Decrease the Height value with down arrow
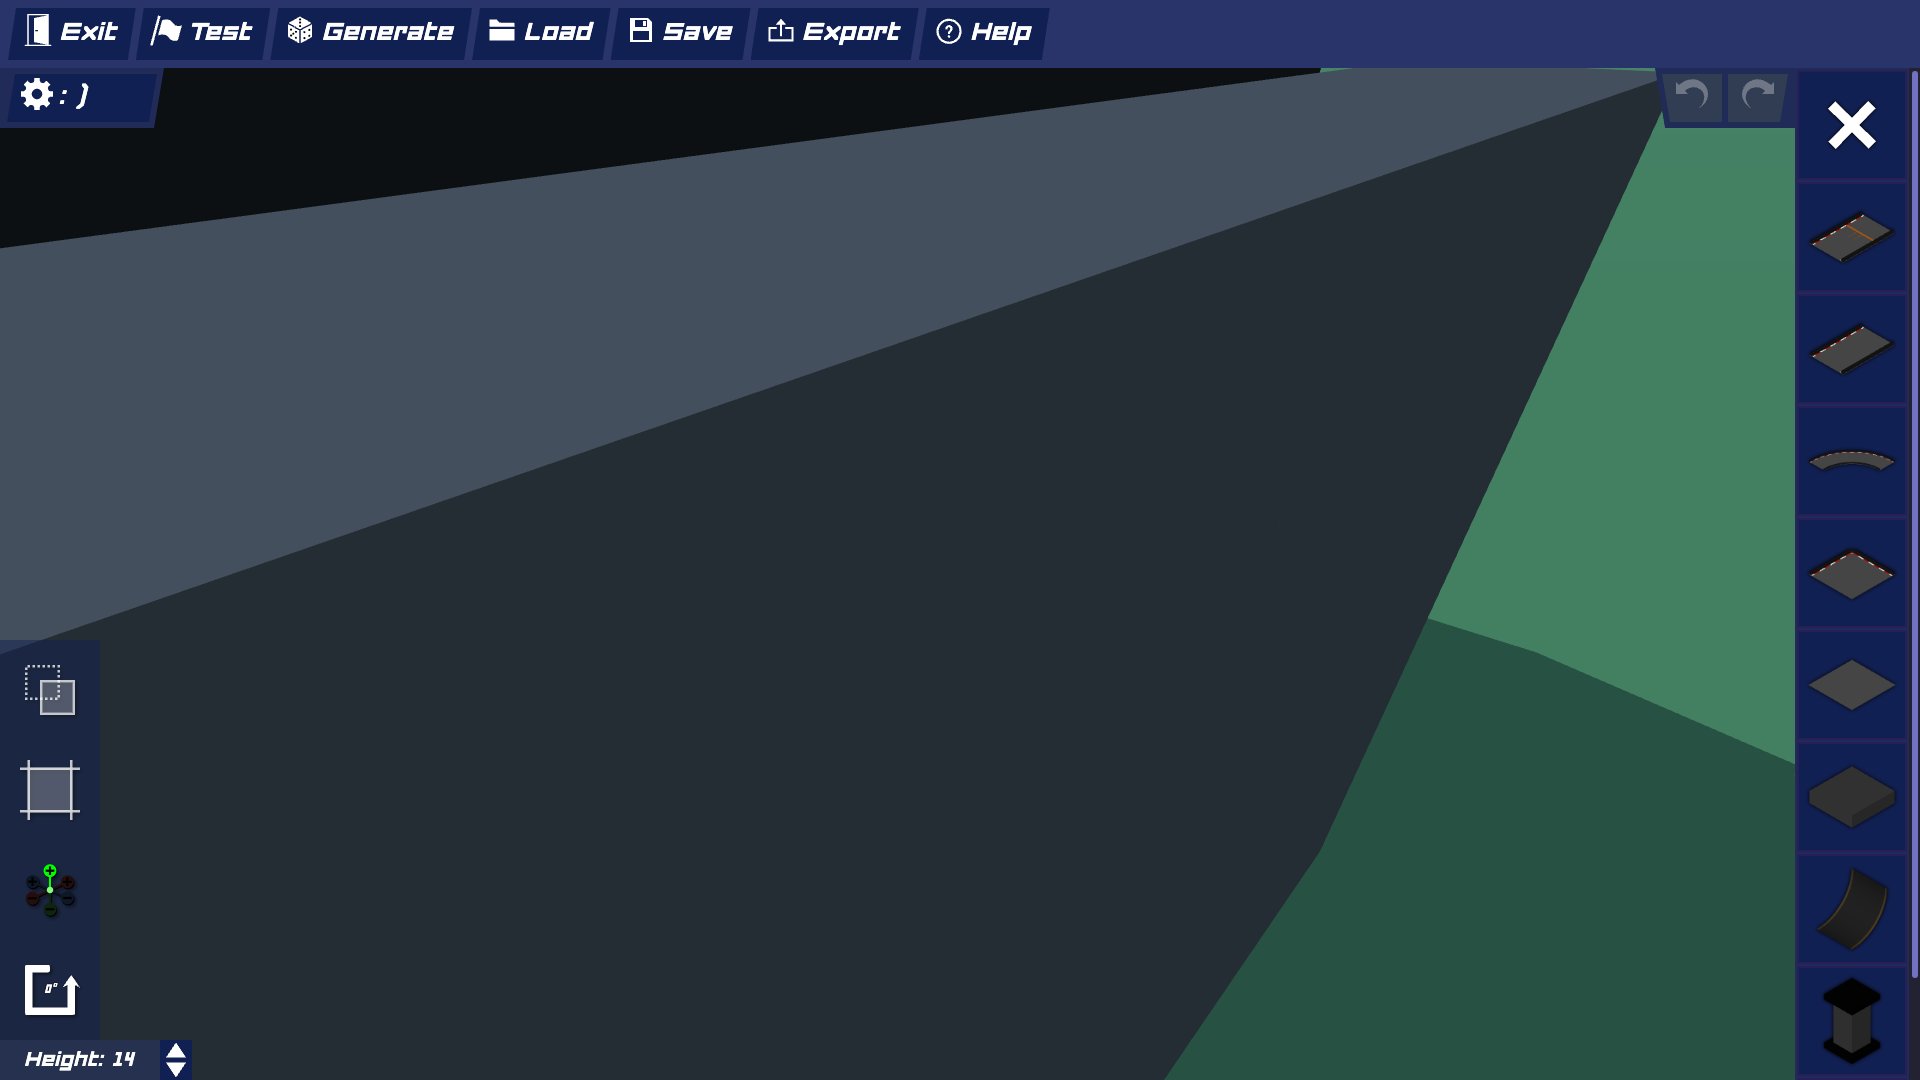Image resolution: width=1920 pixels, height=1080 pixels. pos(176,1069)
